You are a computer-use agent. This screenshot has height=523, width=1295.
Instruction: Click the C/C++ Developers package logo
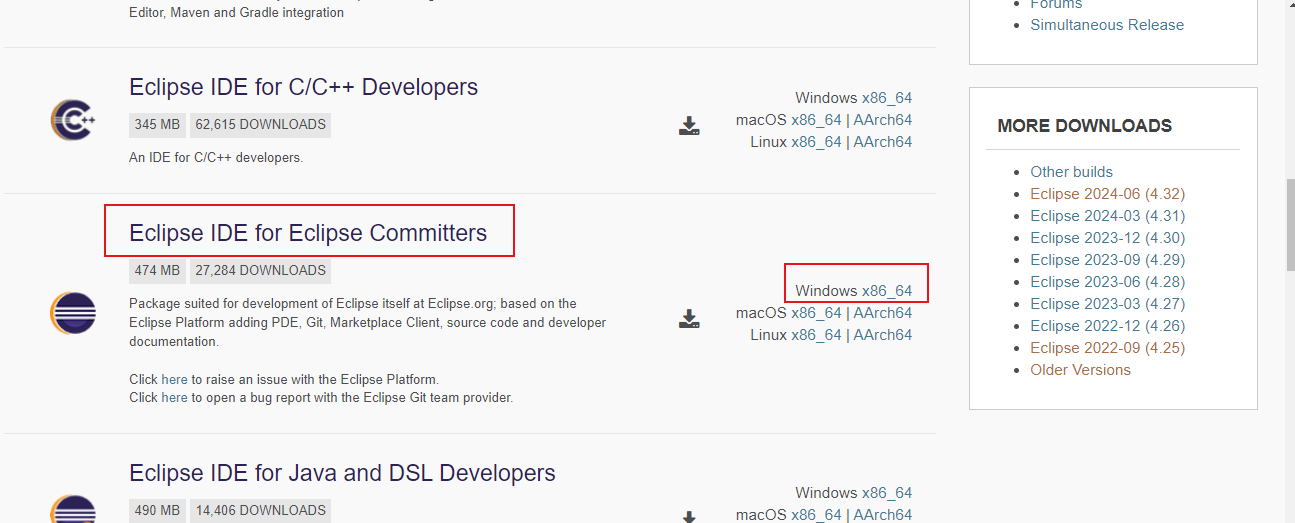pyautogui.click(x=73, y=120)
